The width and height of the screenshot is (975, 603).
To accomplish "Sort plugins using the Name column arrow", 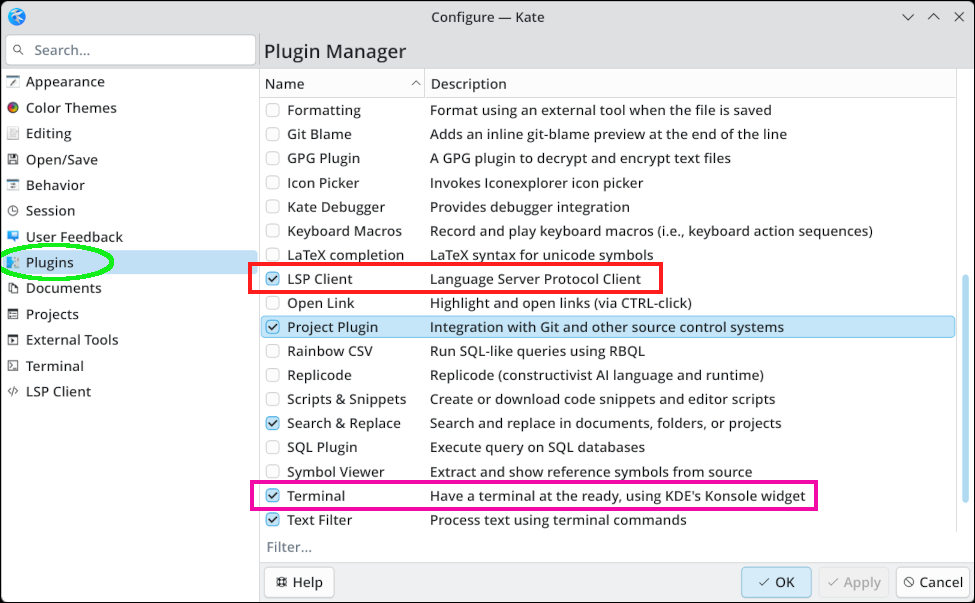I will [x=415, y=84].
